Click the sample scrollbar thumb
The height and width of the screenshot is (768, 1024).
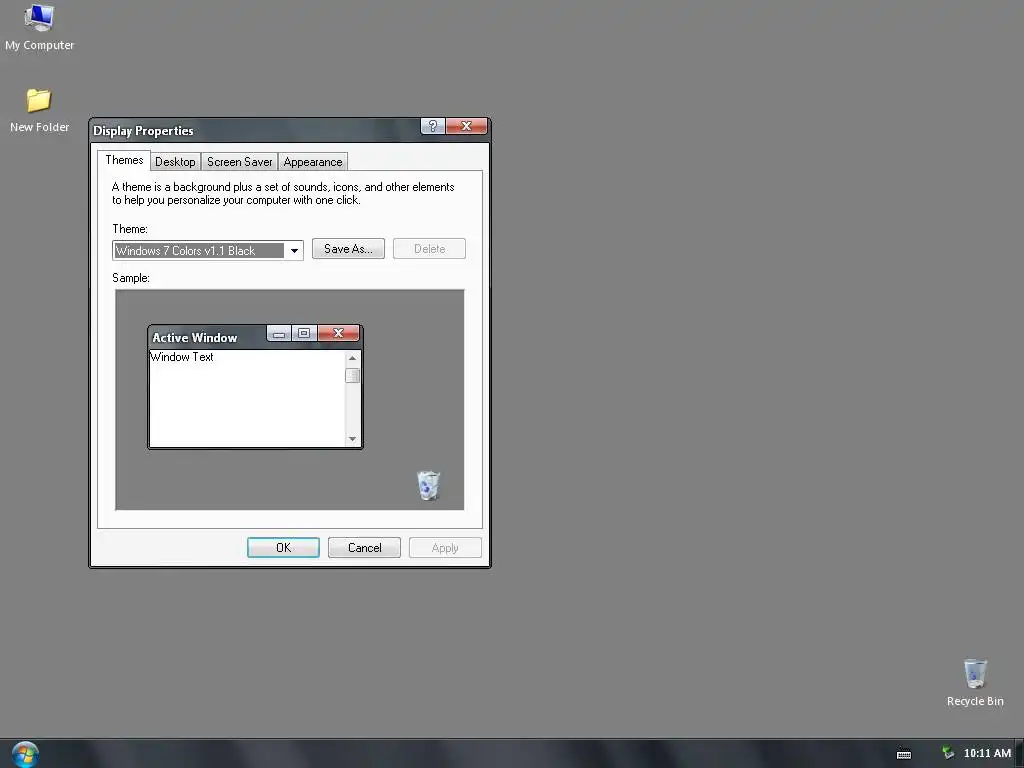(353, 376)
